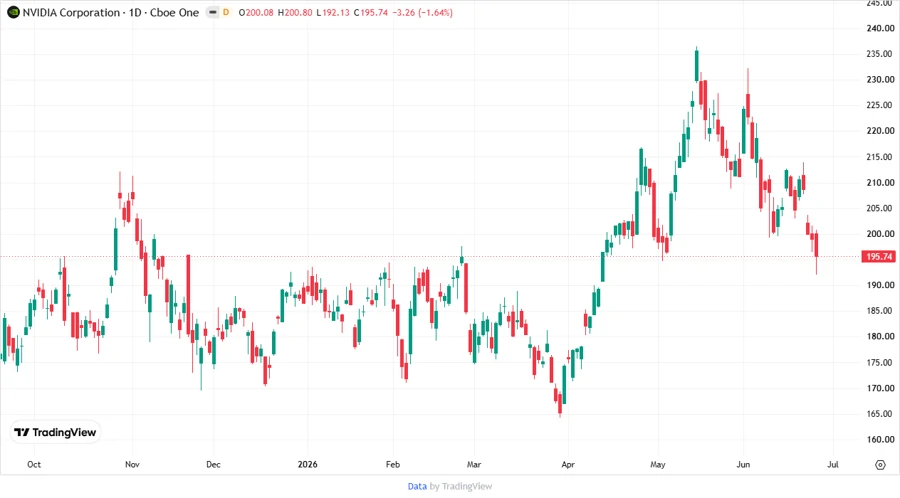This screenshot has height=498, width=900.
Task: Click the tallest green candle peaking near 235
Action: 697,65
